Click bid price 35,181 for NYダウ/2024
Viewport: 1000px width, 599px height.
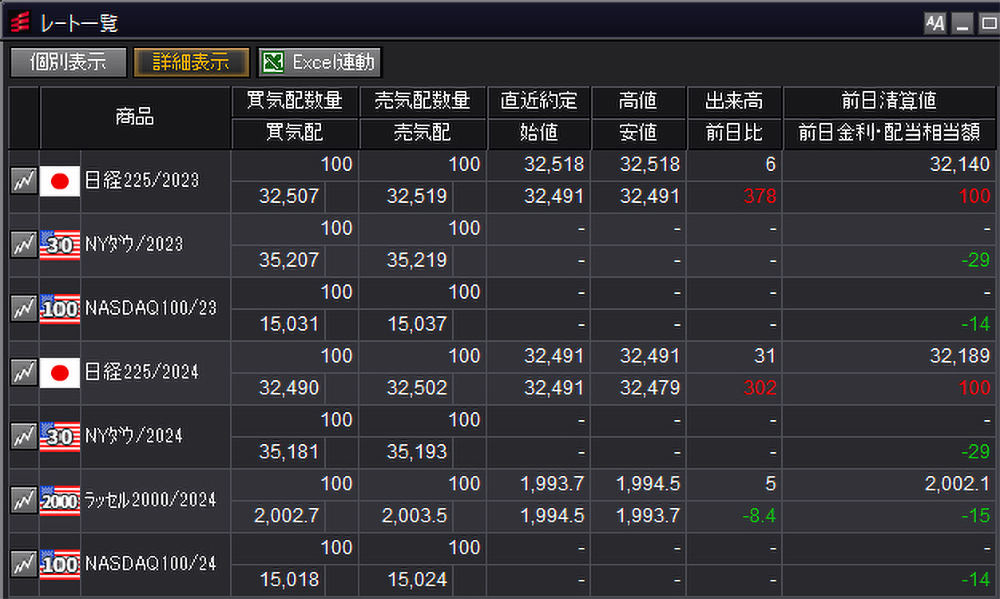pos(289,452)
